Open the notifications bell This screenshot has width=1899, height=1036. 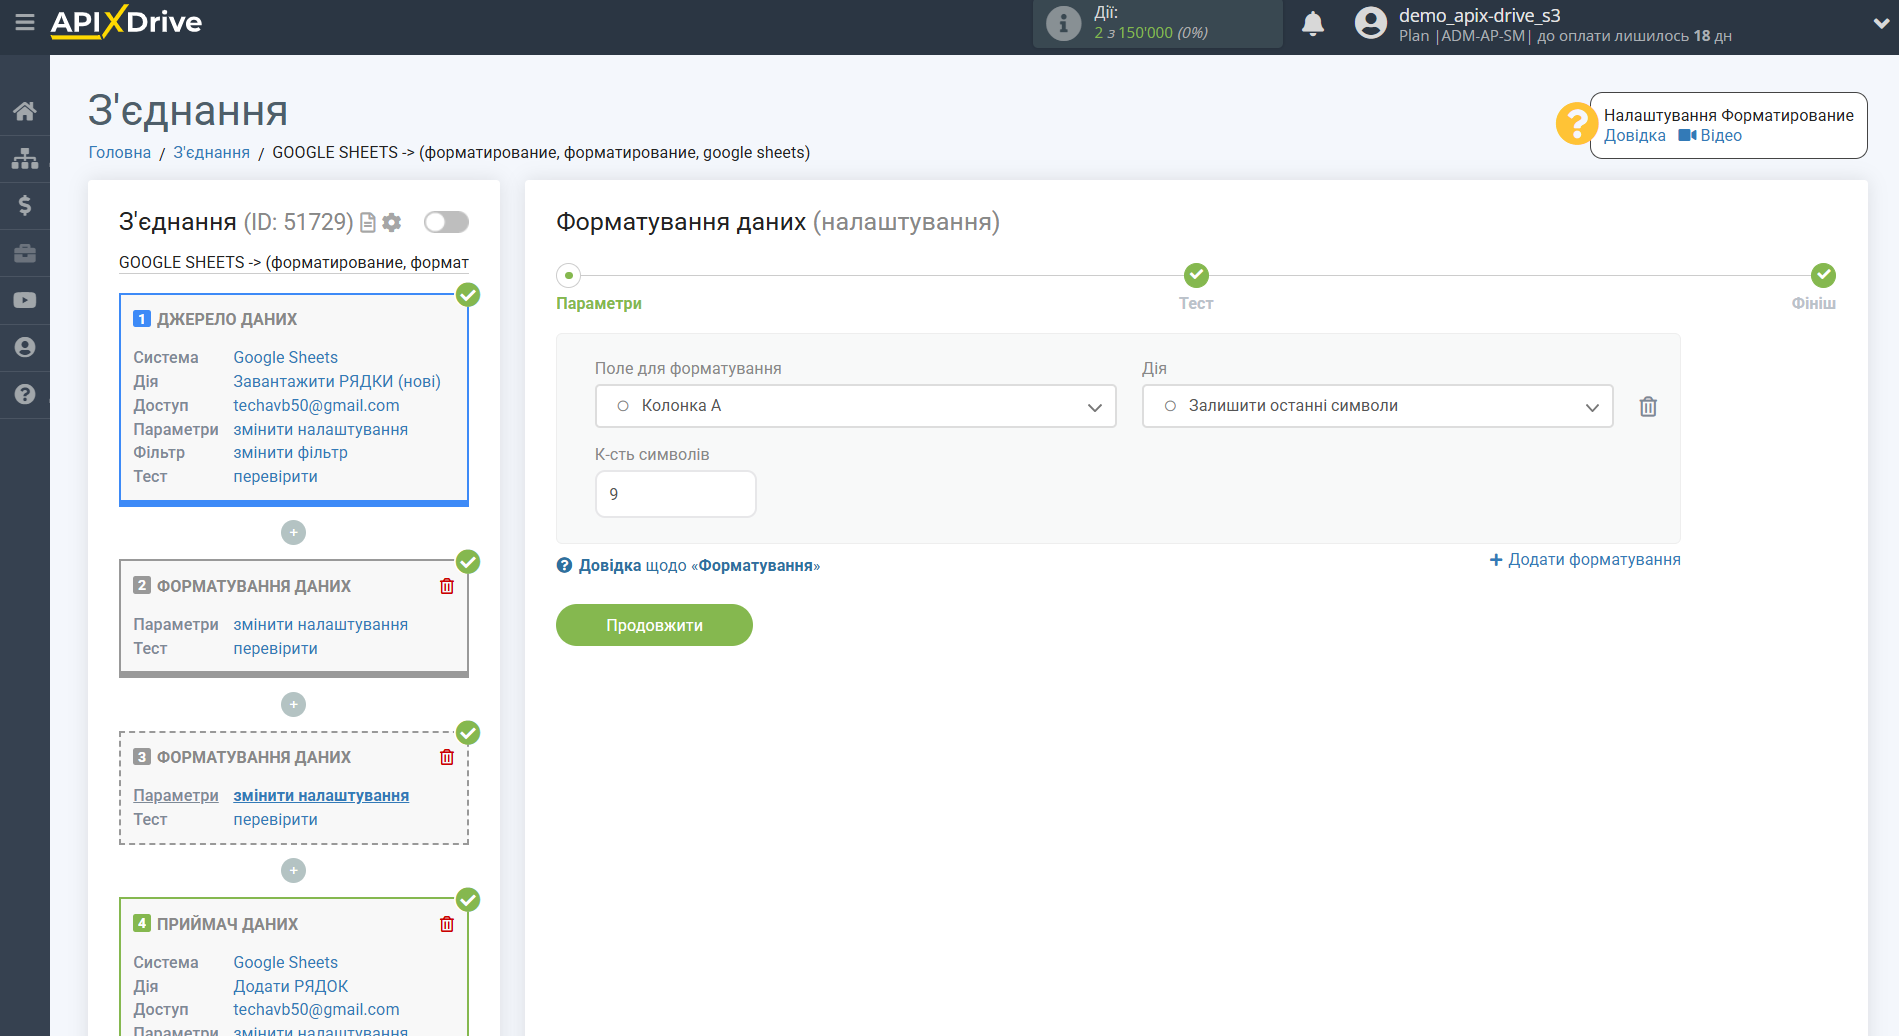click(1313, 23)
